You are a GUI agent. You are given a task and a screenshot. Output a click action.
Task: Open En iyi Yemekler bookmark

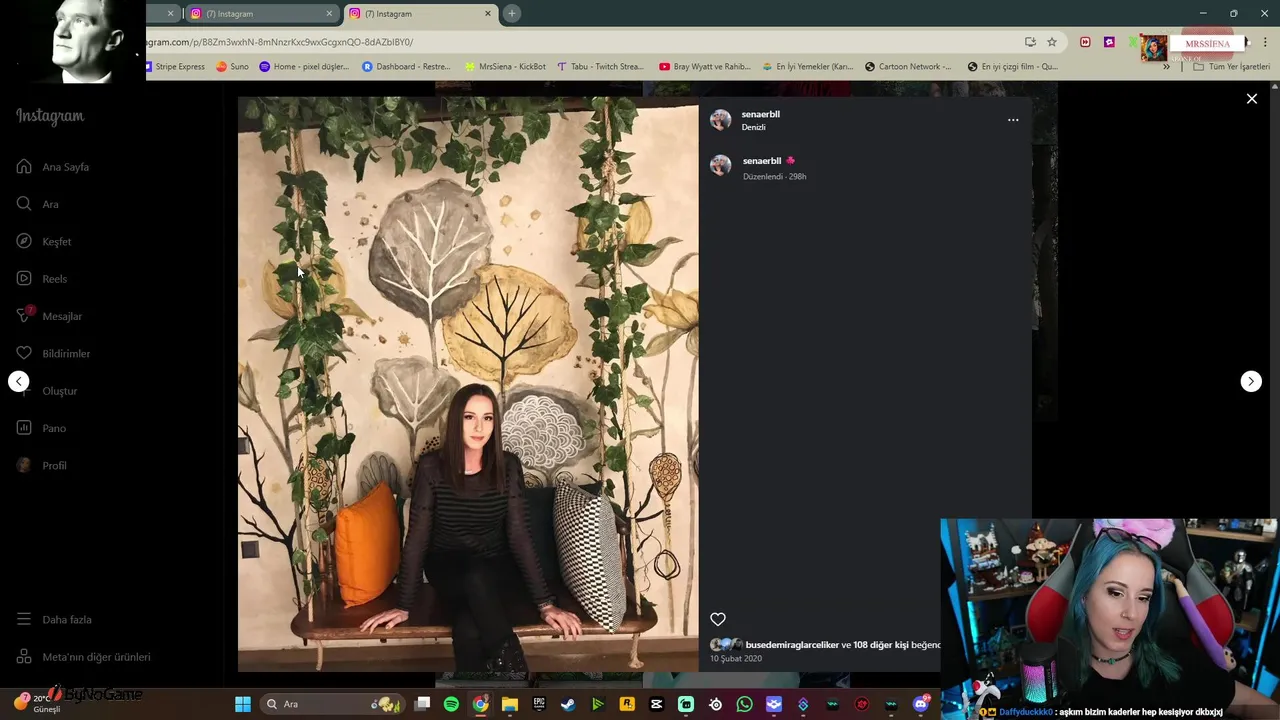[x=807, y=67]
